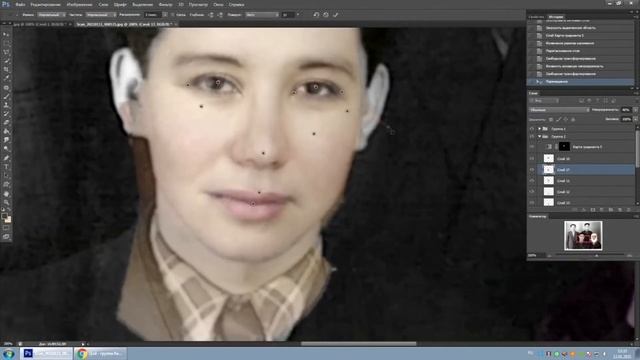Select the Quick Selection tool

coord(6,61)
